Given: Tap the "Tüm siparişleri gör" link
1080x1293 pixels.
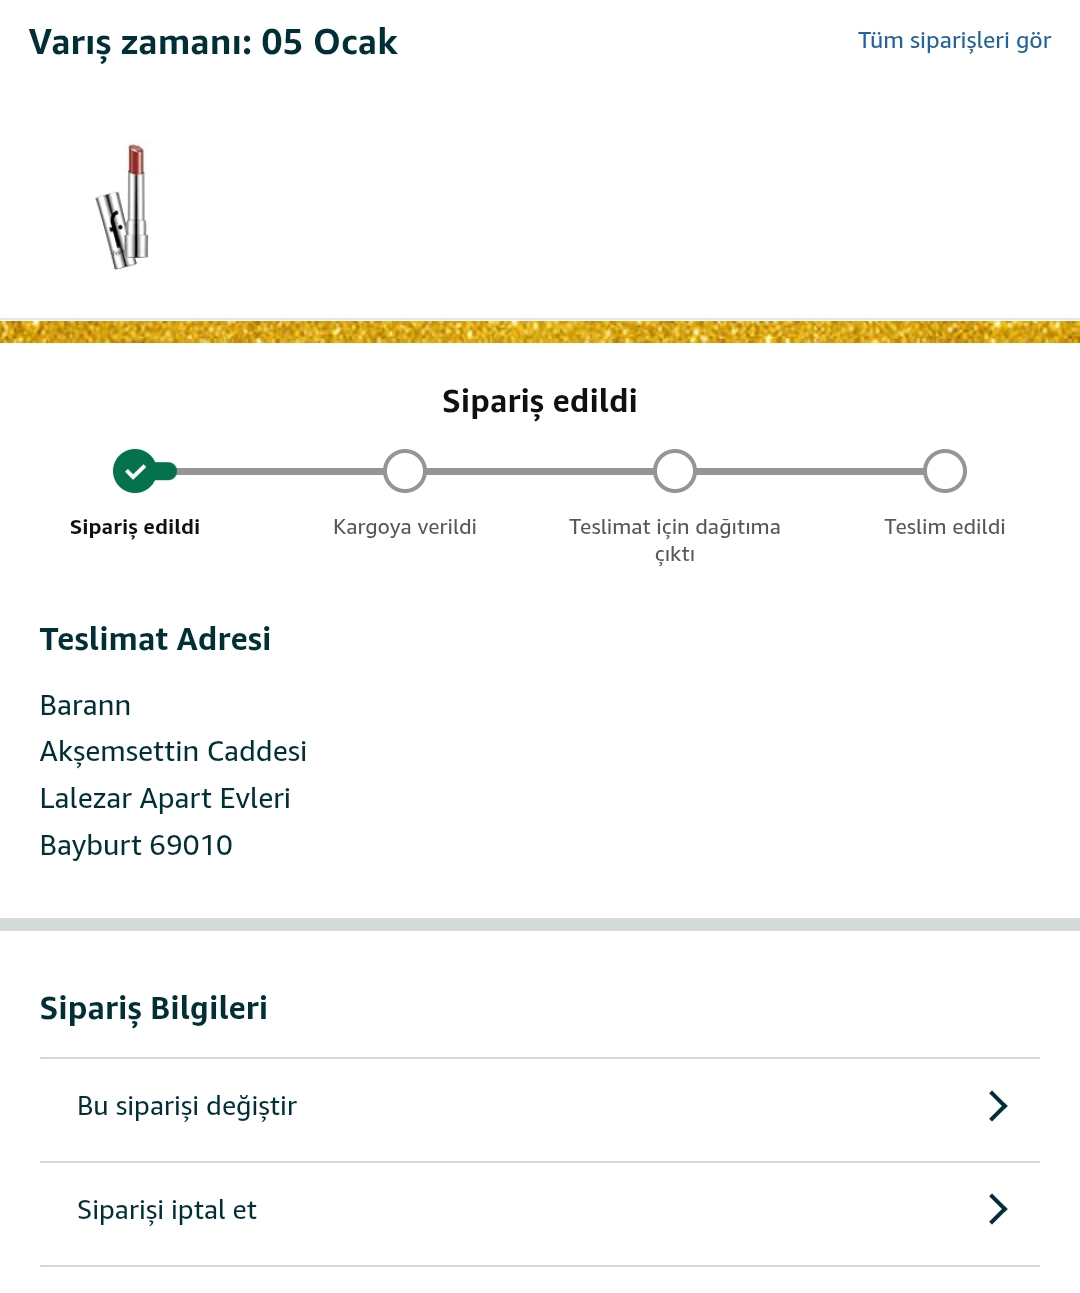Looking at the screenshot, I should [x=954, y=40].
